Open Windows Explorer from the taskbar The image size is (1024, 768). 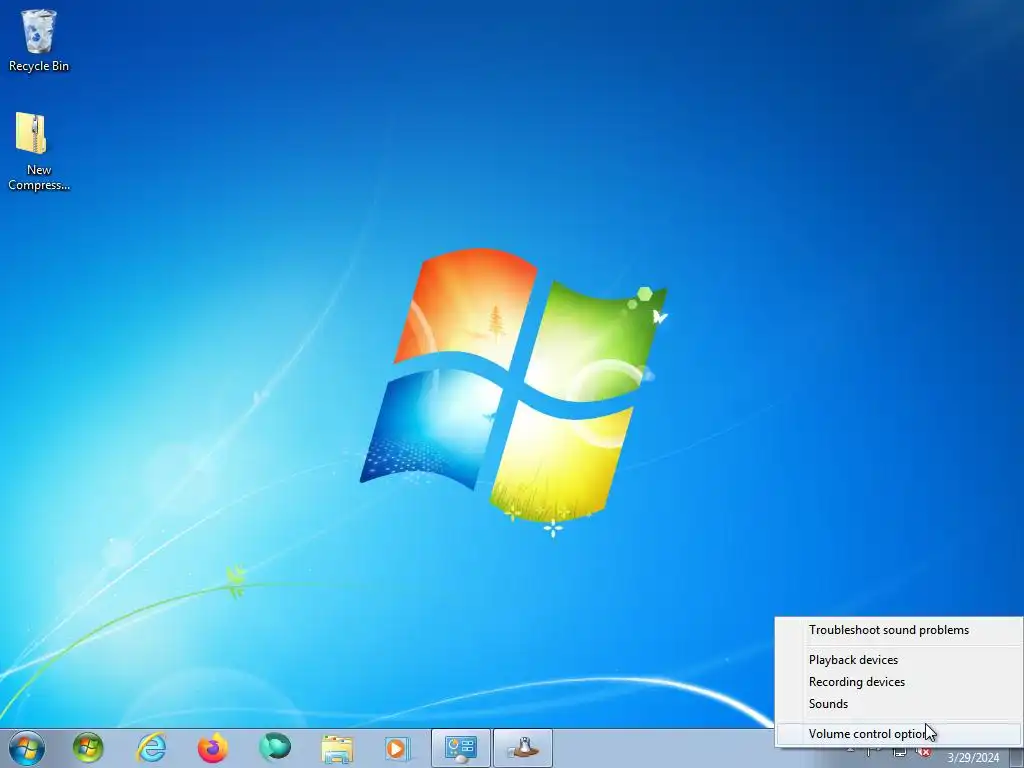click(337, 748)
